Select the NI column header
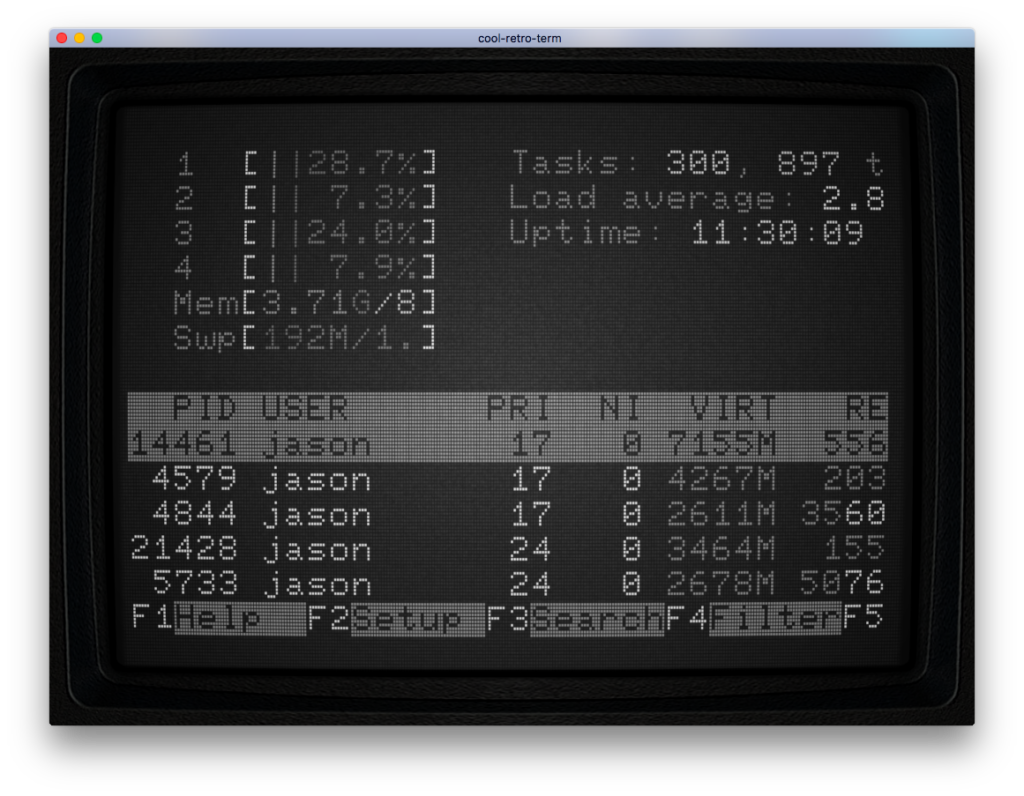 click(x=620, y=409)
